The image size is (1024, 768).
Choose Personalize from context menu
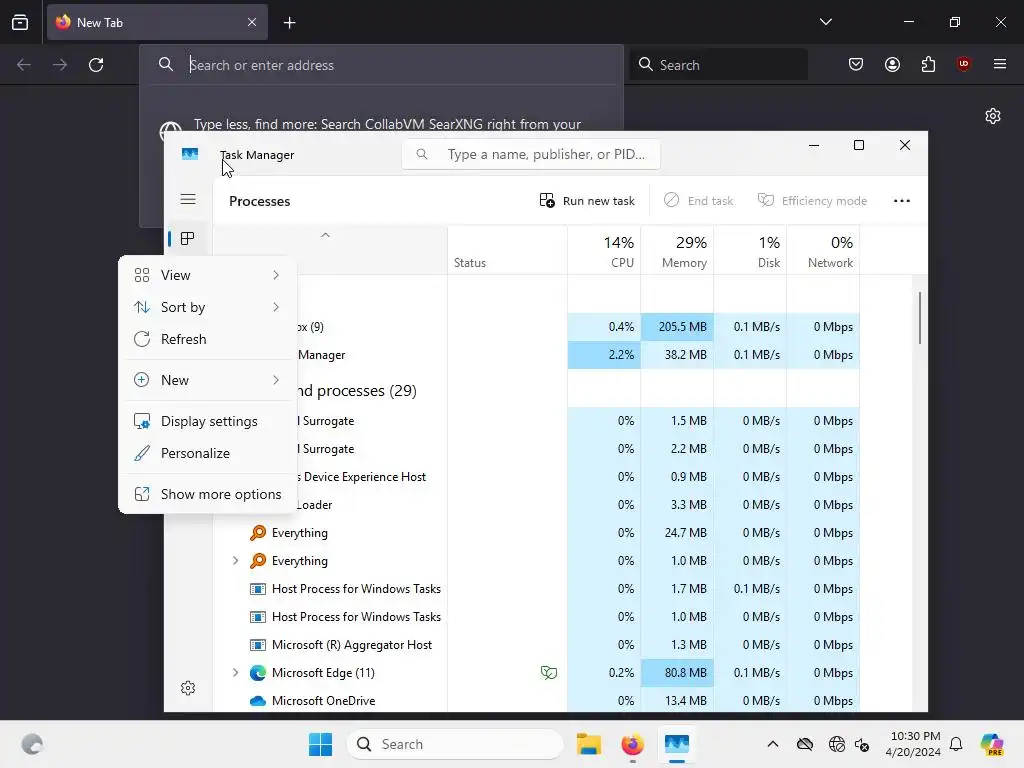tap(207, 453)
